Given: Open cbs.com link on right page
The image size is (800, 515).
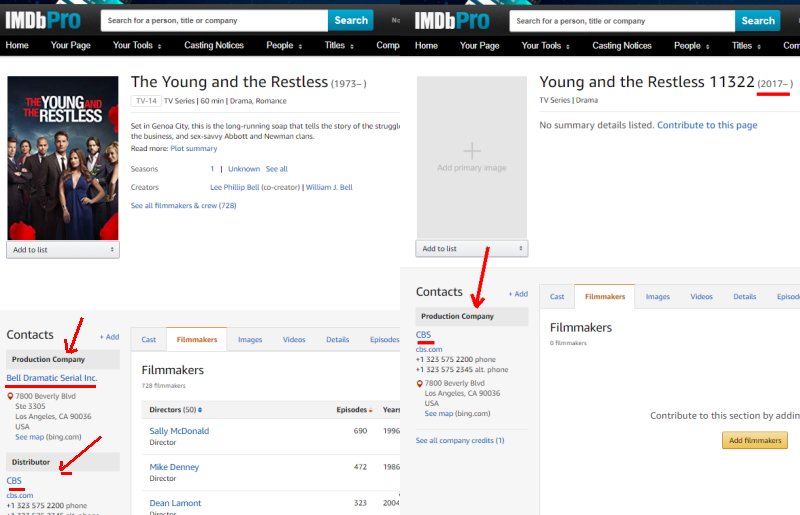Looking at the screenshot, I should tap(429, 349).
